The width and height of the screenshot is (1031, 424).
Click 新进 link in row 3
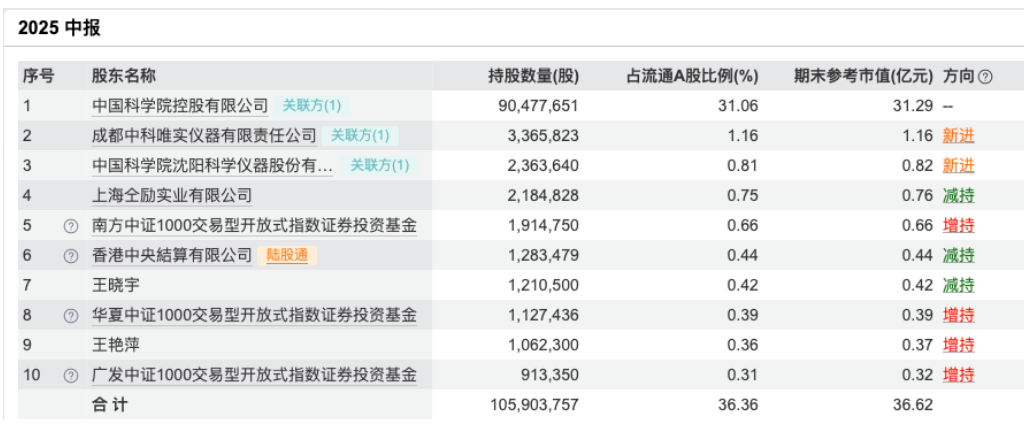tap(959, 165)
